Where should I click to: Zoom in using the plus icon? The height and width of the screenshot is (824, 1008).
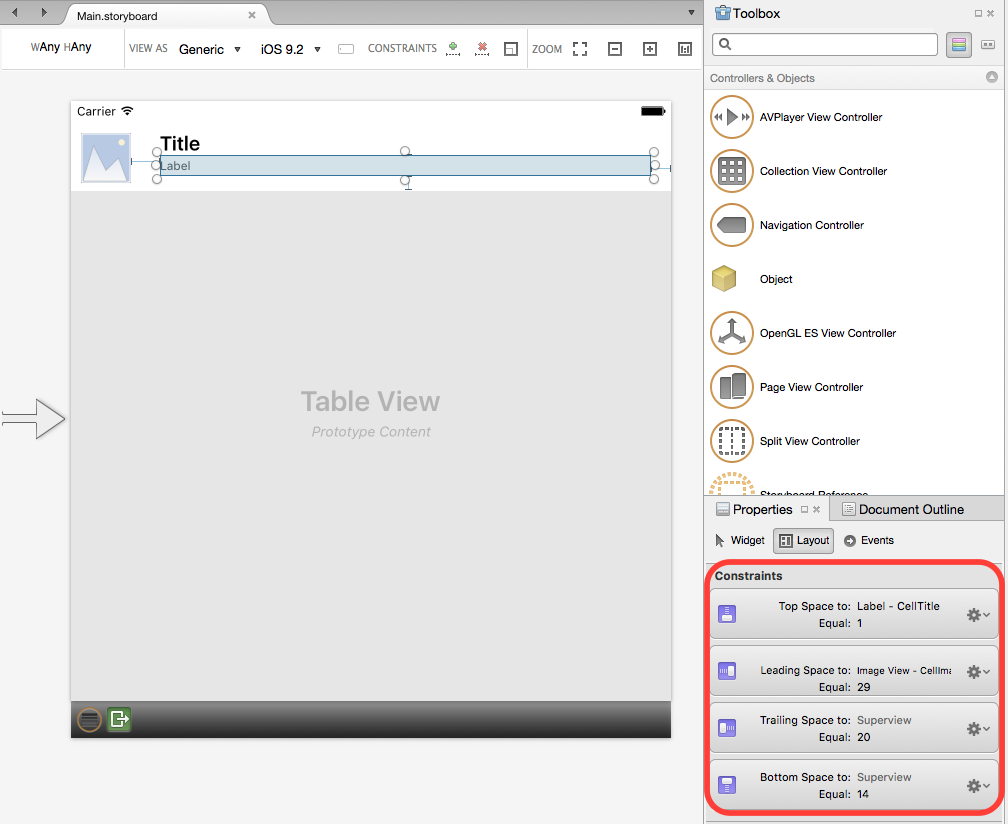click(x=650, y=49)
